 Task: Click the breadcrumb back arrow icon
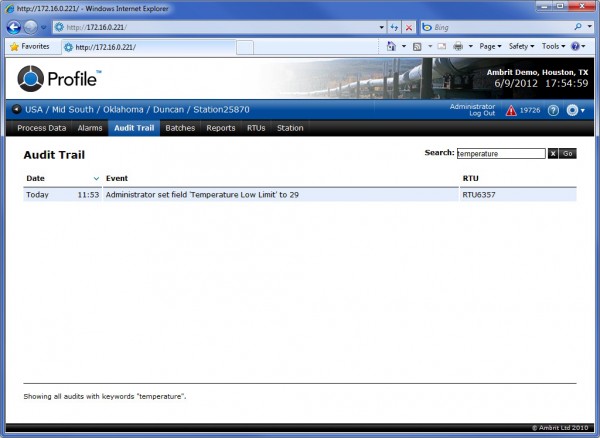pyautogui.click(x=16, y=109)
